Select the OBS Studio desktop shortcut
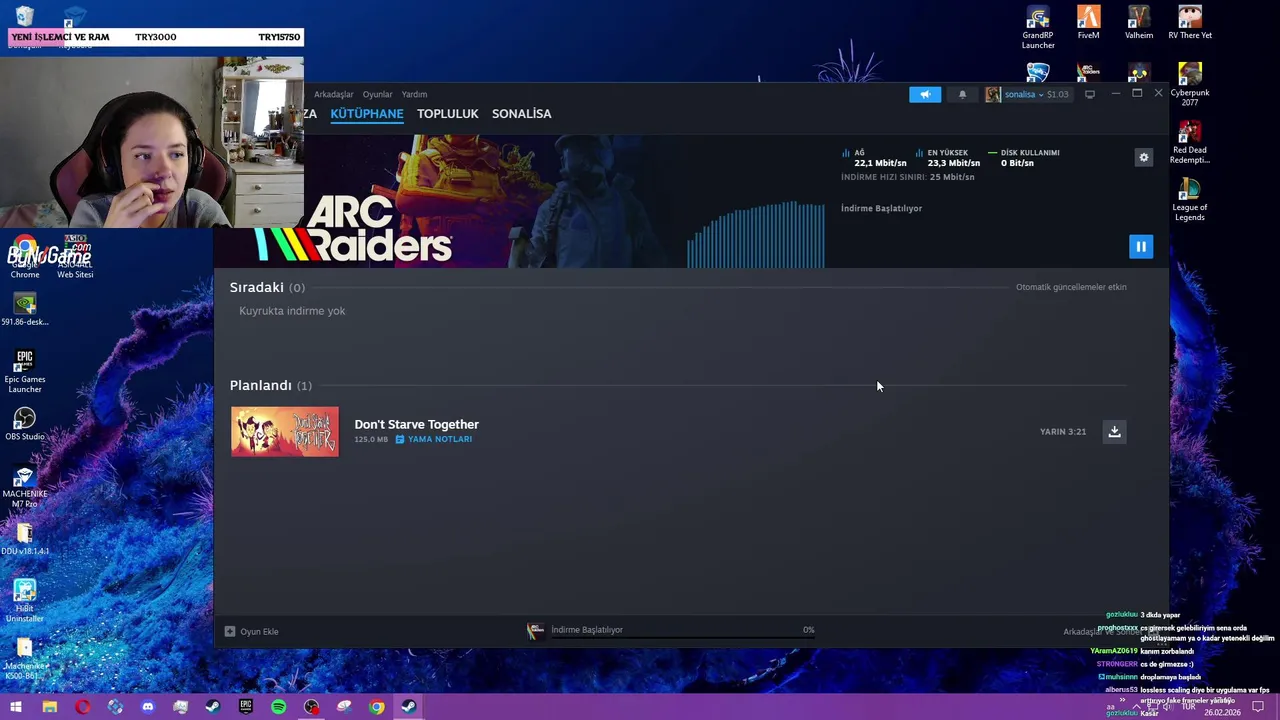This screenshot has width=1280, height=720. click(x=25, y=424)
